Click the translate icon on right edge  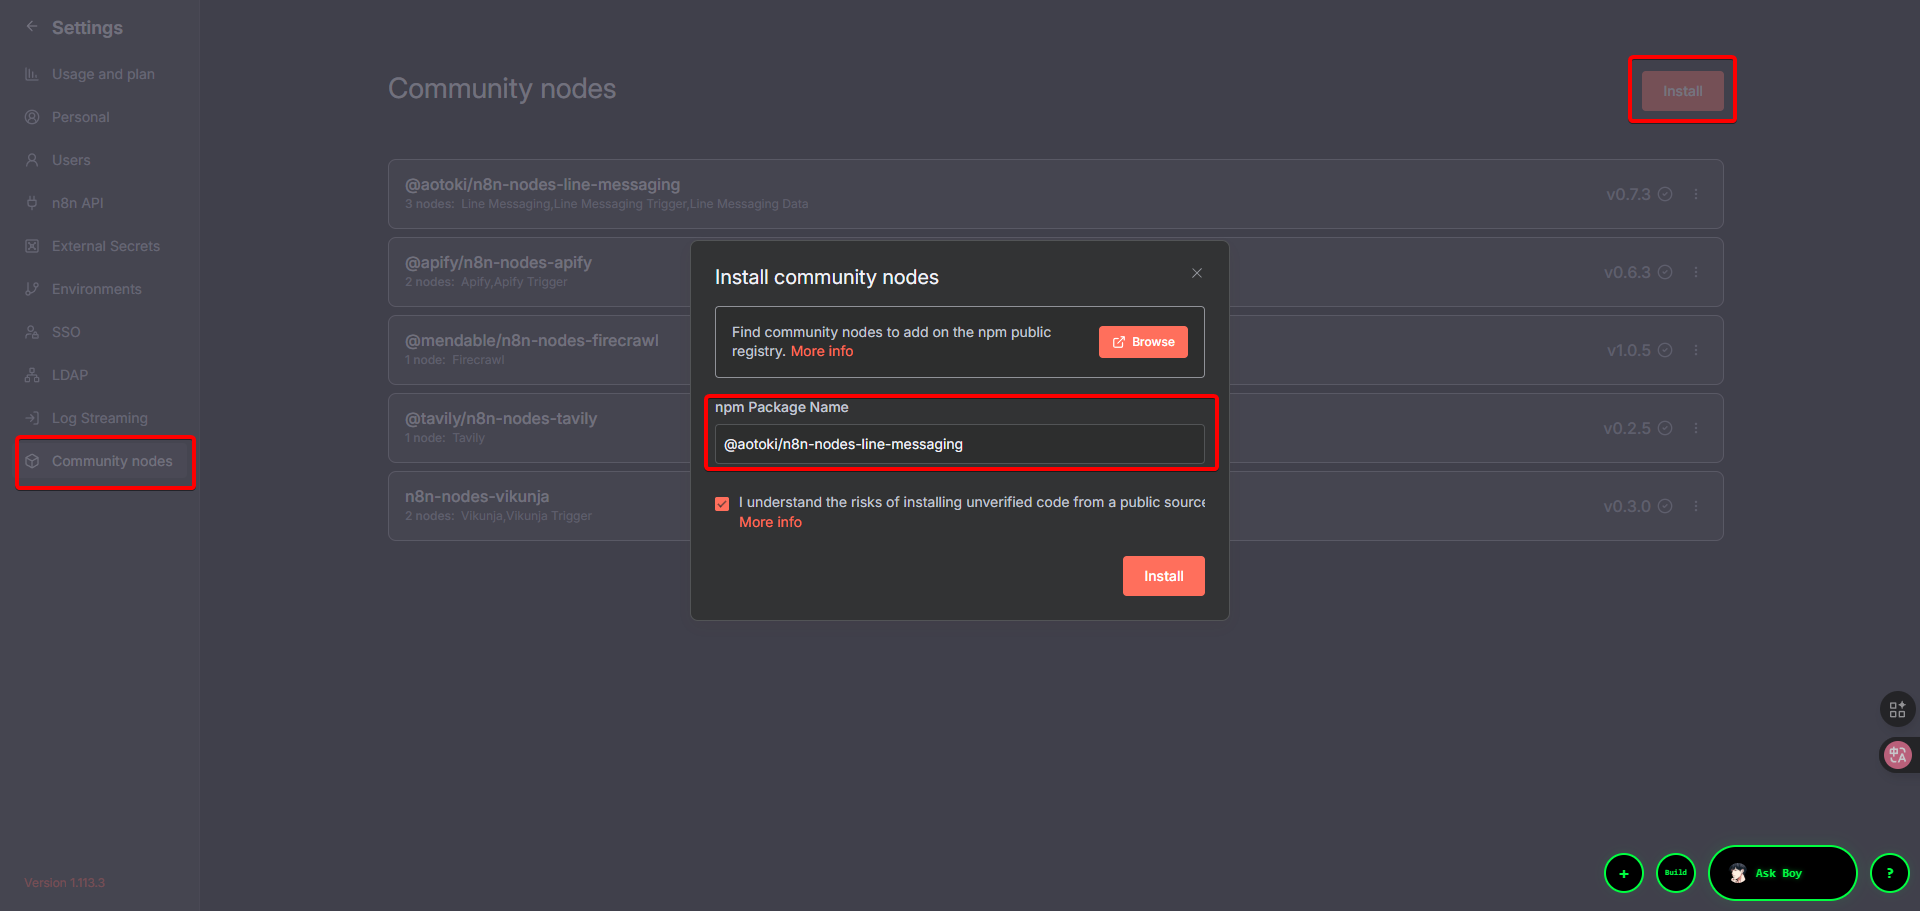pyautogui.click(x=1897, y=755)
